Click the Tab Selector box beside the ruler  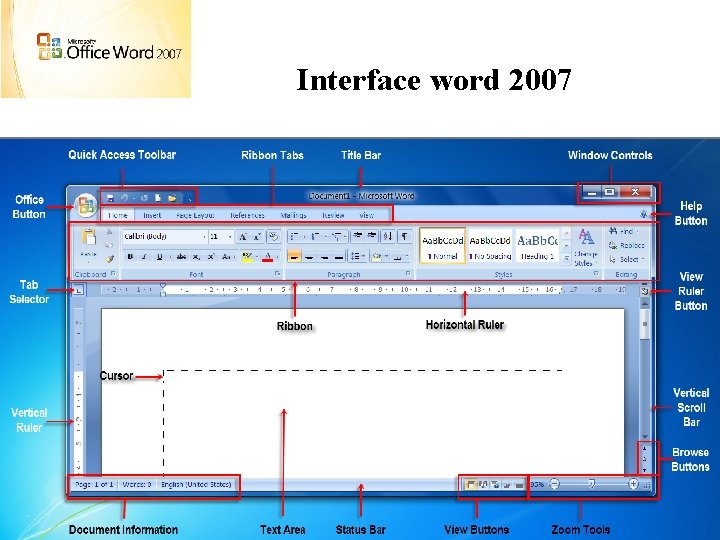79,290
